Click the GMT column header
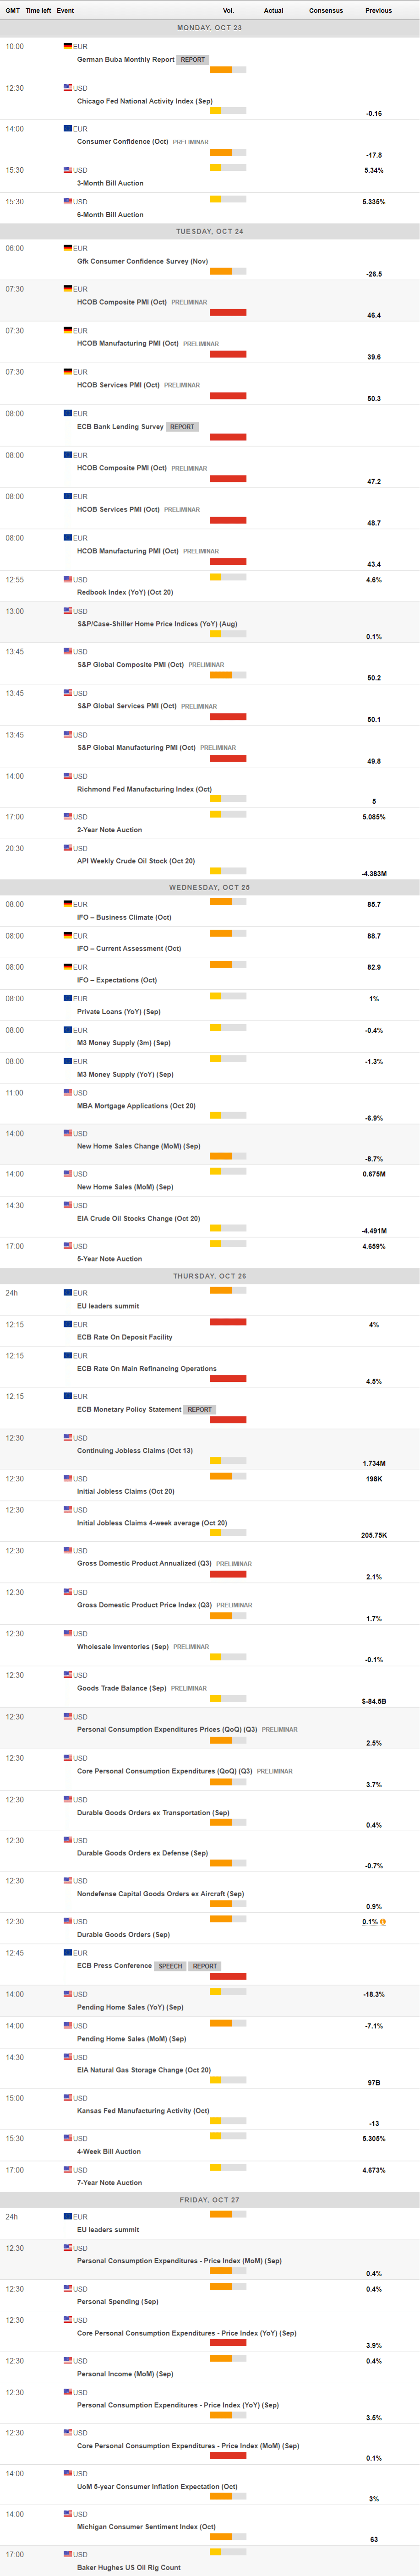The width and height of the screenshot is (420, 2576). pos(13,10)
